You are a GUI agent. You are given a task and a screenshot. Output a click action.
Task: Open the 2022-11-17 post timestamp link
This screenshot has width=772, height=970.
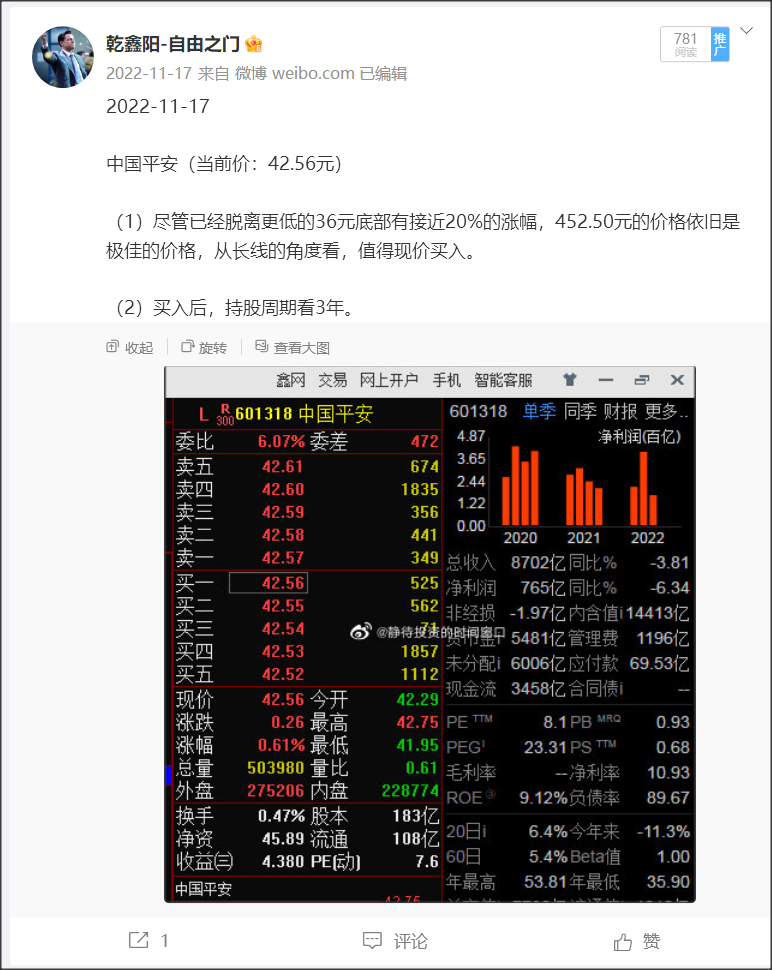(148, 74)
